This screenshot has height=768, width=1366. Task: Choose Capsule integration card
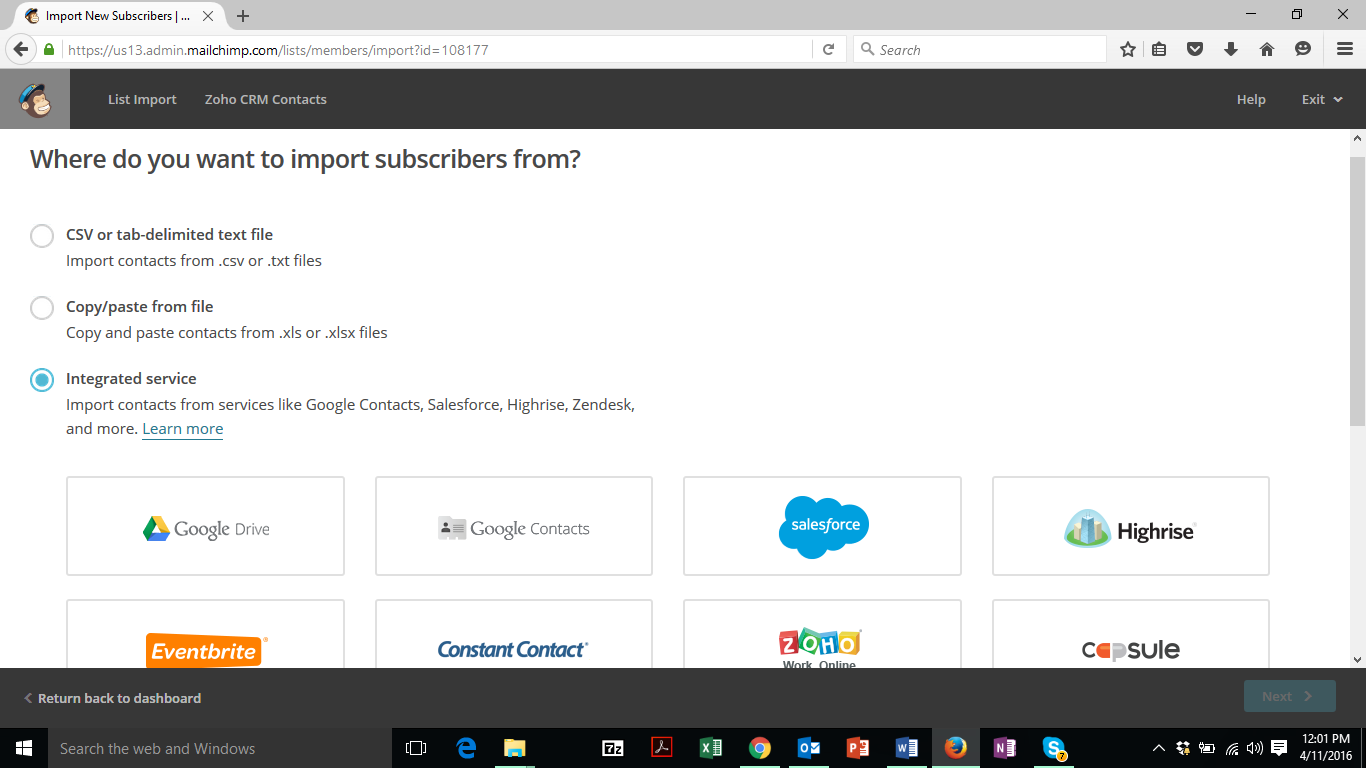coord(1131,634)
